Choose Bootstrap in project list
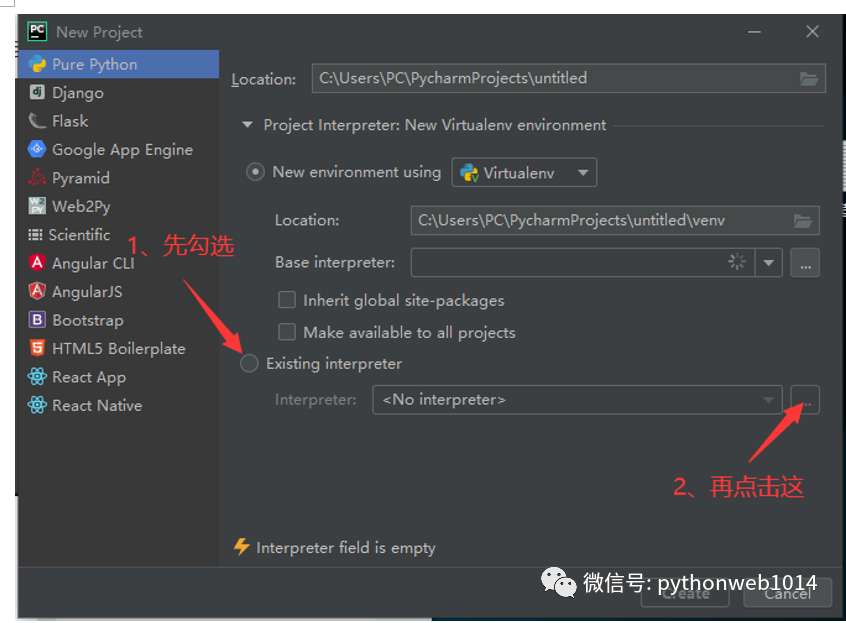This screenshot has height=623, width=846. (x=119, y=320)
